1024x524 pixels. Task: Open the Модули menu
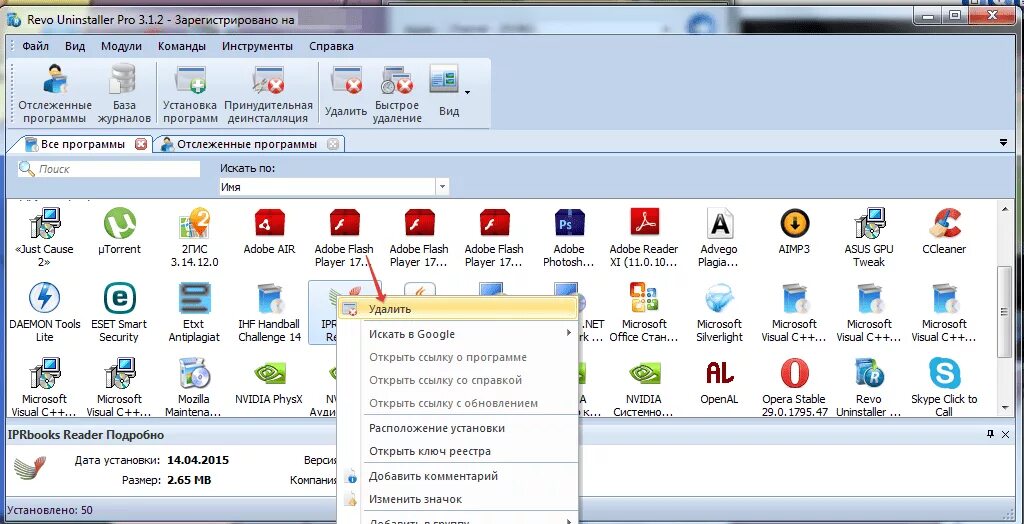click(x=121, y=46)
